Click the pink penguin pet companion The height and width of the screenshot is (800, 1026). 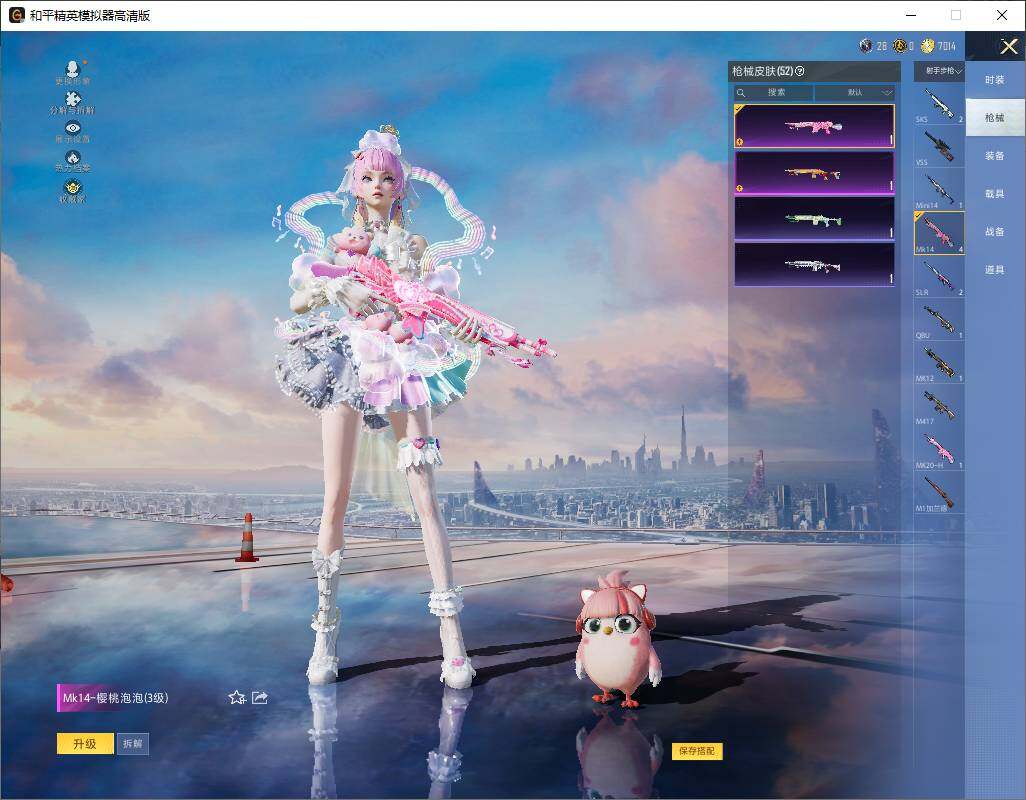pyautogui.click(x=616, y=640)
